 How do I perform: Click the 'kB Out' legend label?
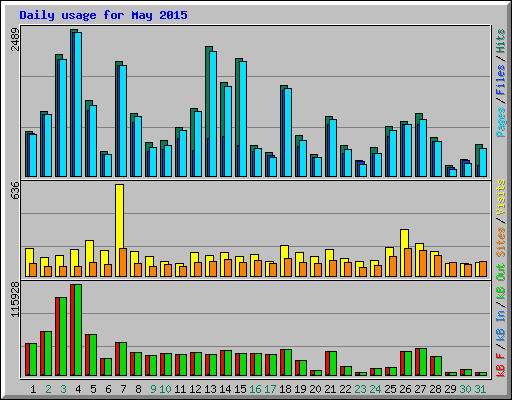point(501,282)
